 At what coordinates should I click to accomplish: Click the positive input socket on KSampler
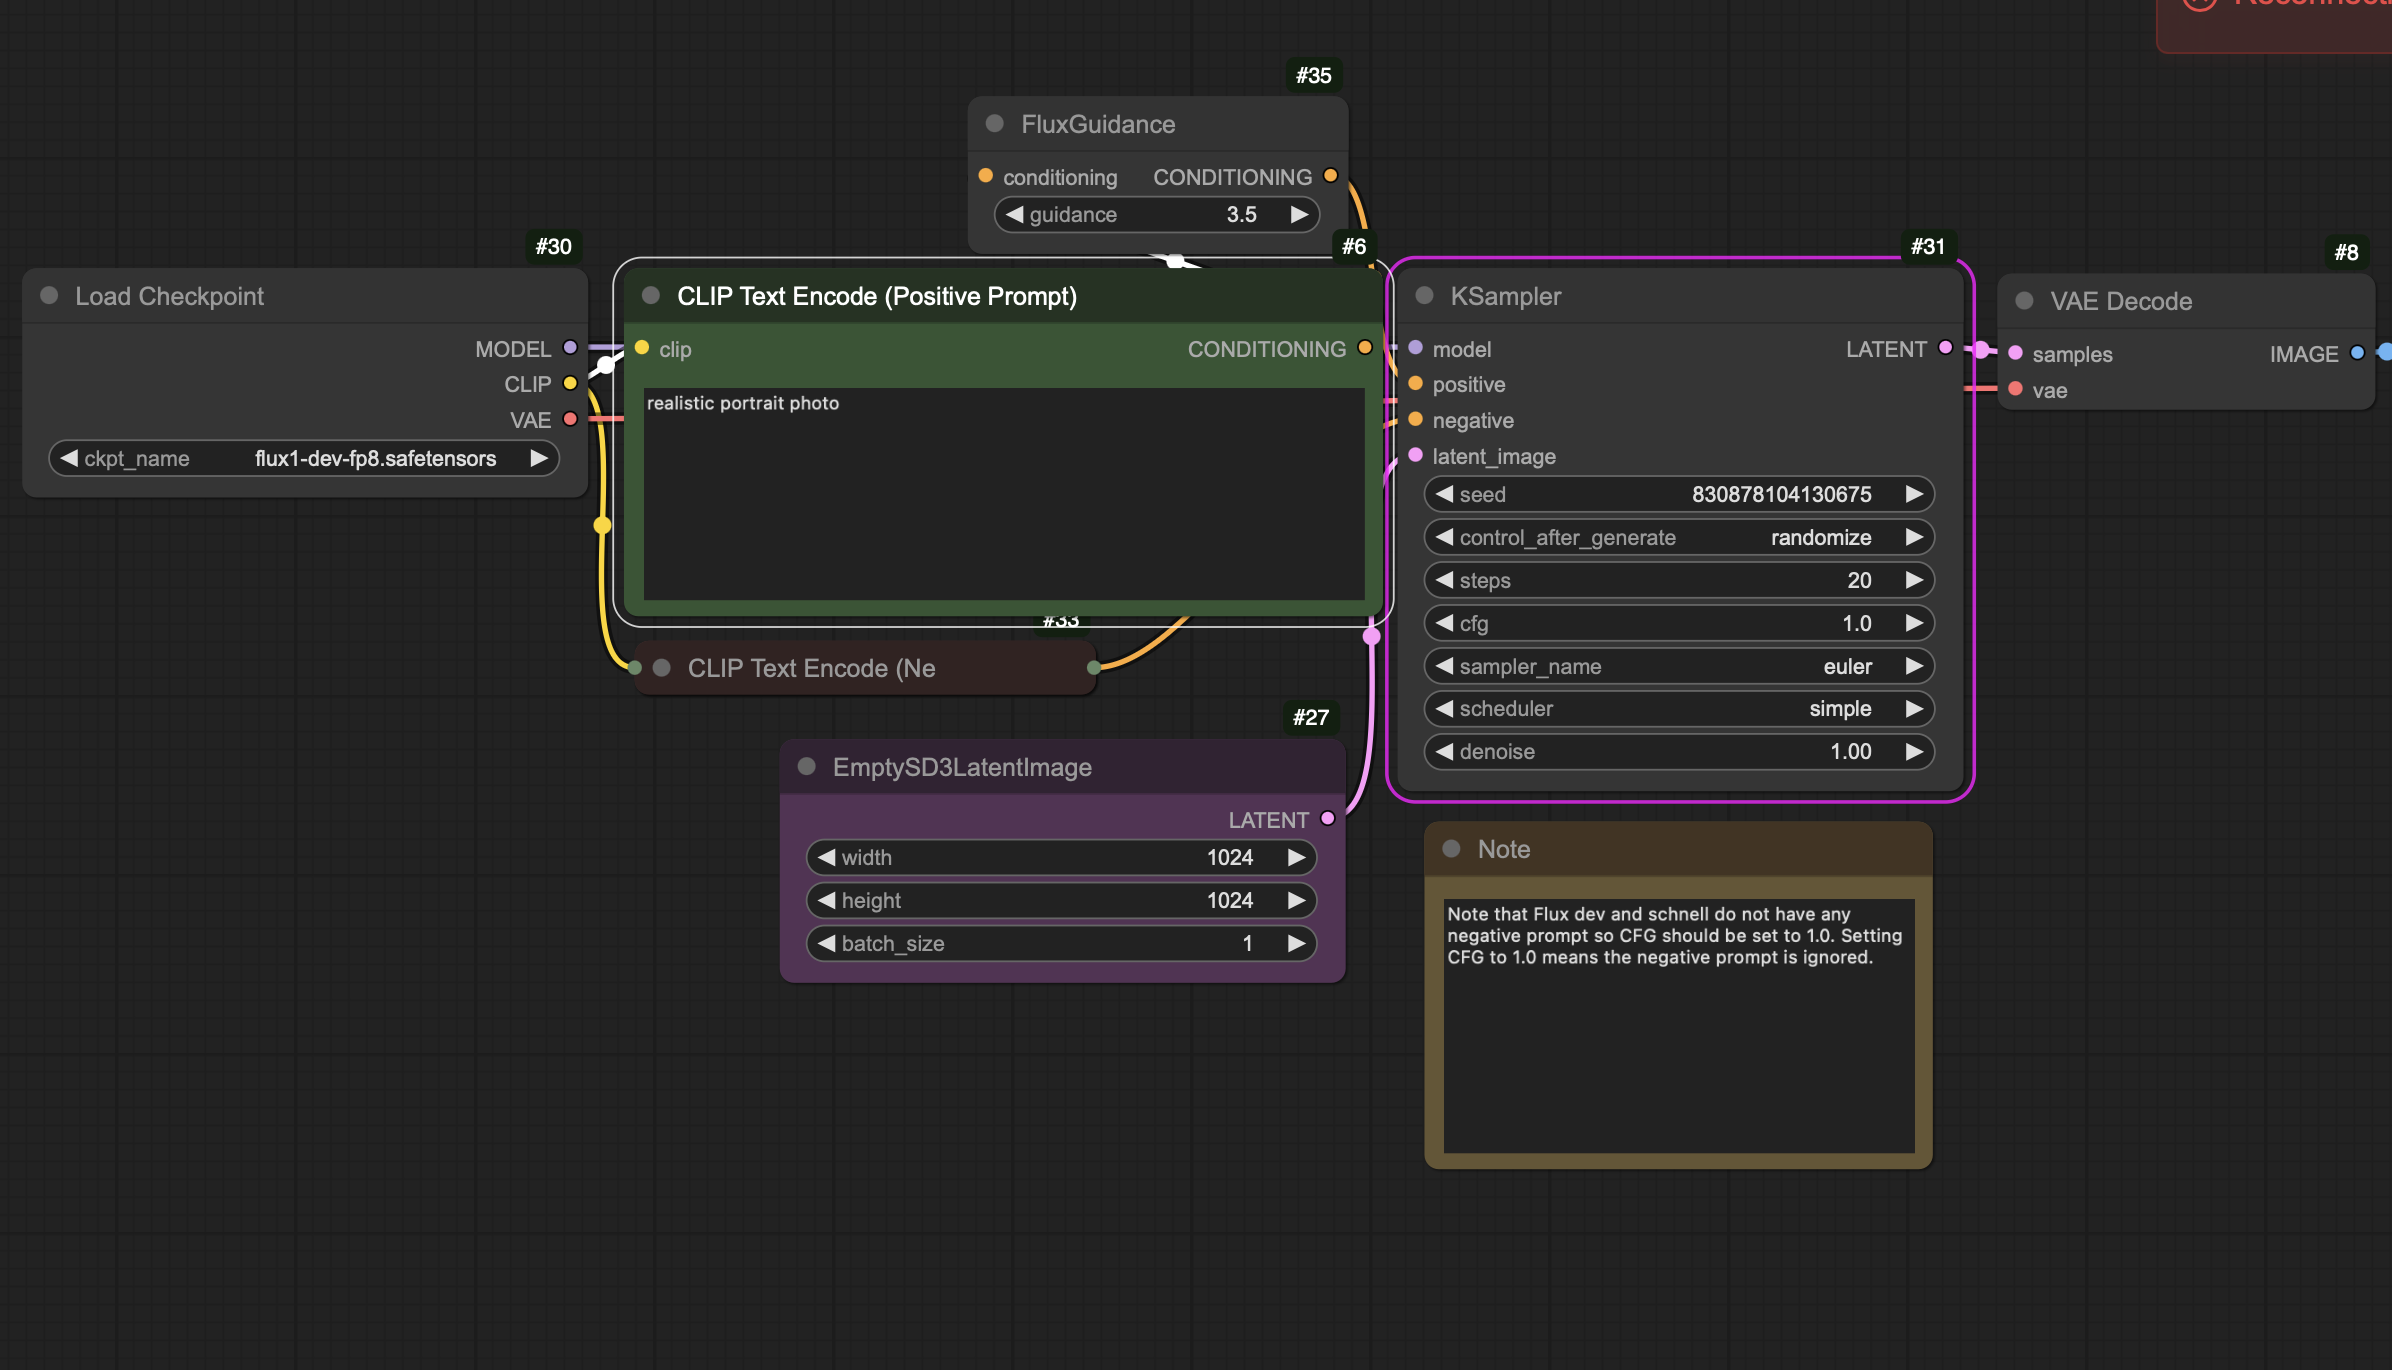pyautogui.click(x=1416, y=384)
